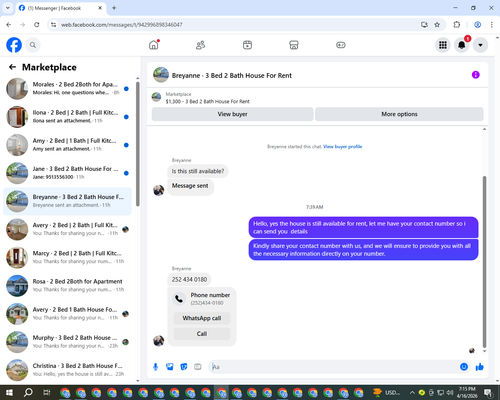Click the More options button
The image size is (500, 400).
pyautogui.click(x=399, y=114)
